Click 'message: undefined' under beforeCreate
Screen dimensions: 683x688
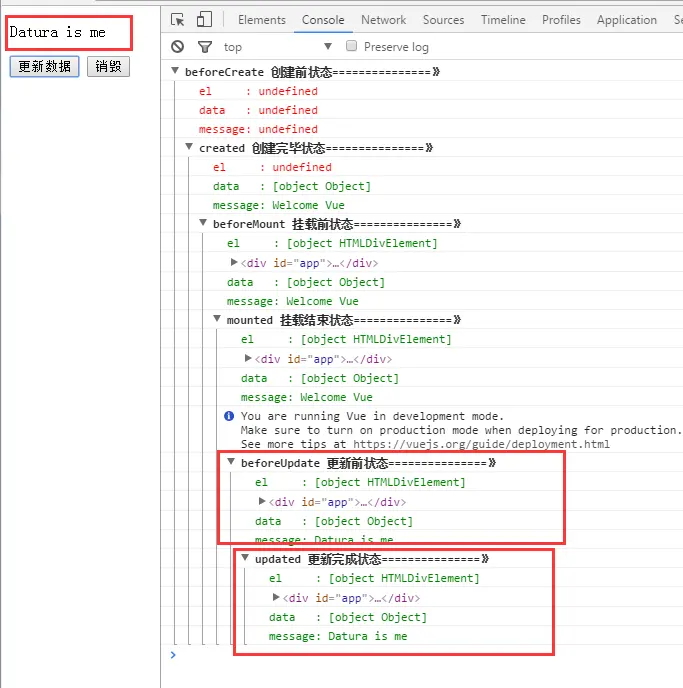[x=258, y=129]
